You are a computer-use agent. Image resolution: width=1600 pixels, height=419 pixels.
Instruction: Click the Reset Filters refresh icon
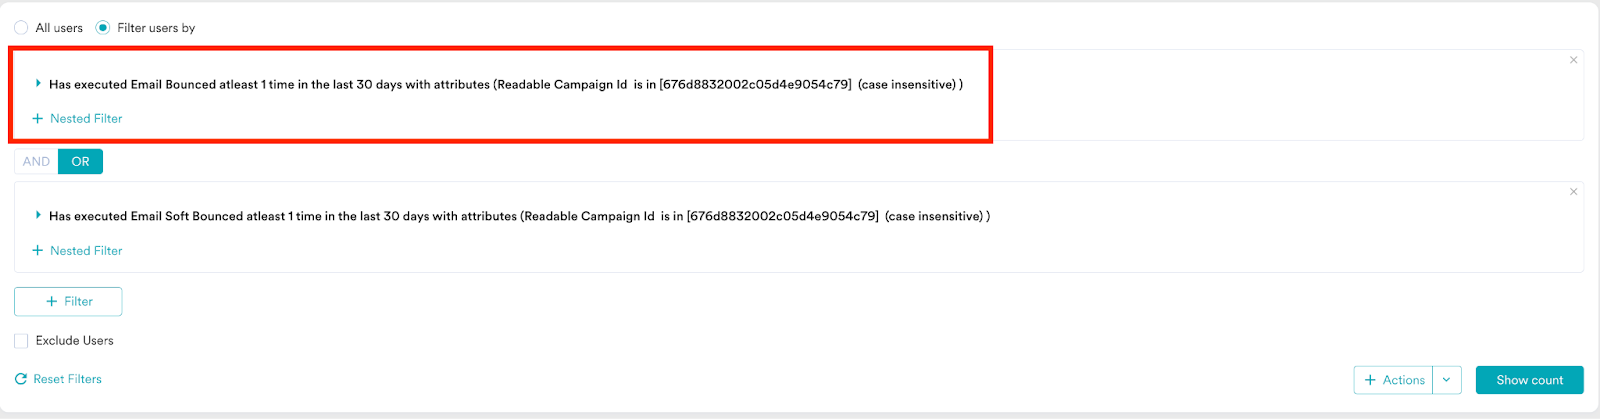[x=21, y=379]
